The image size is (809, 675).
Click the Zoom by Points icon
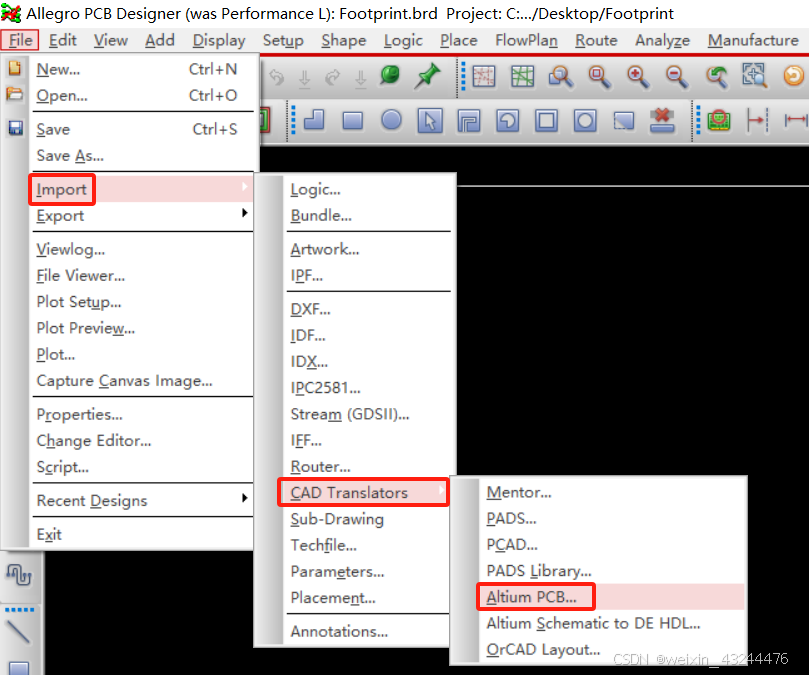tap(560, 76)
